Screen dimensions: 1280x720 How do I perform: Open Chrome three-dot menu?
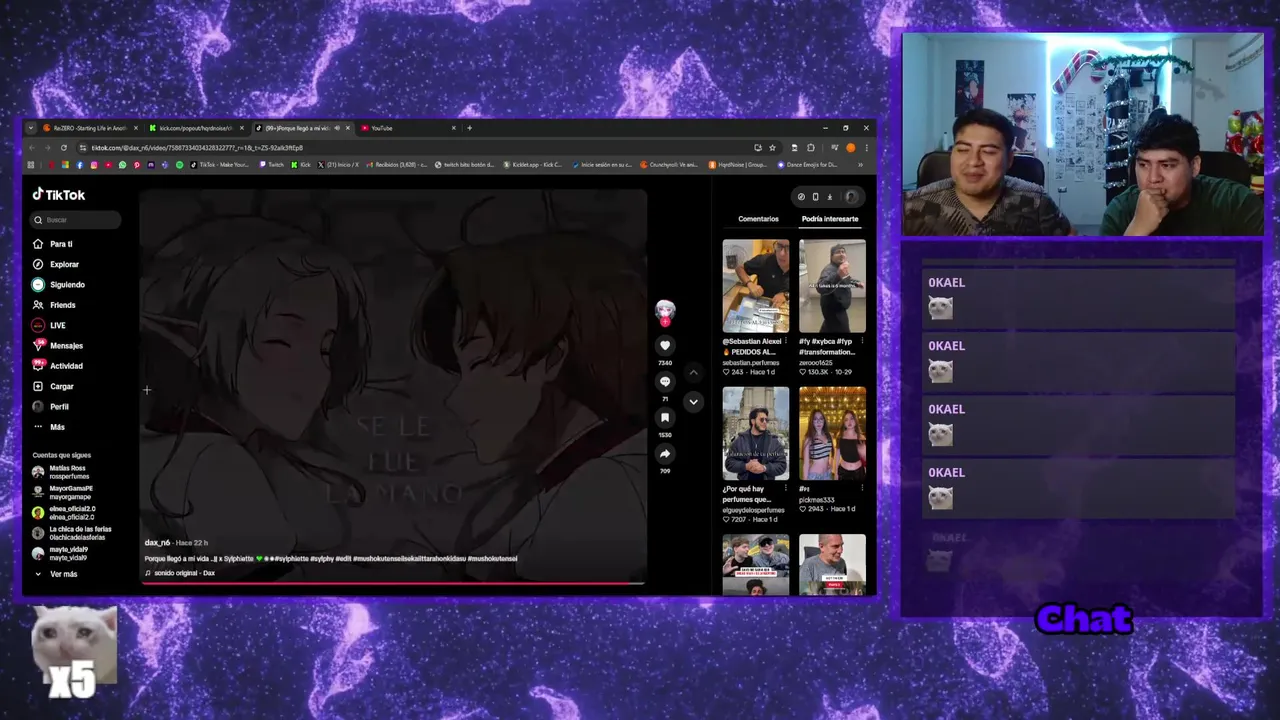pyautogui.click(x=866, y=148)
